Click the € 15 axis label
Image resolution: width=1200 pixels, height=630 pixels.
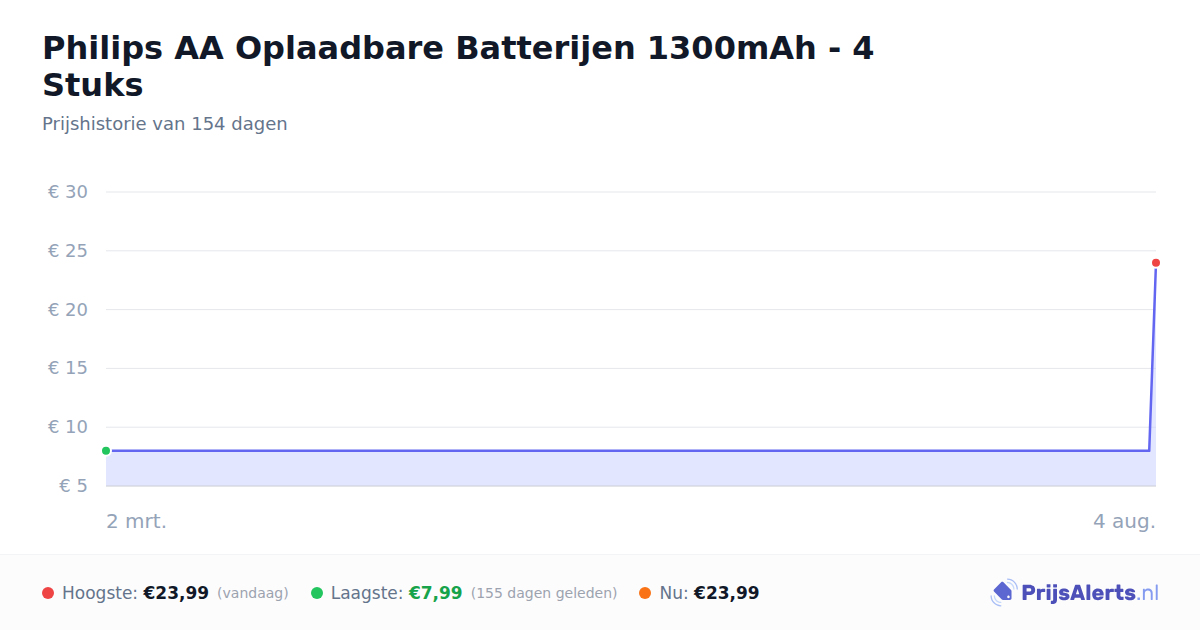[x=68, y=368]
